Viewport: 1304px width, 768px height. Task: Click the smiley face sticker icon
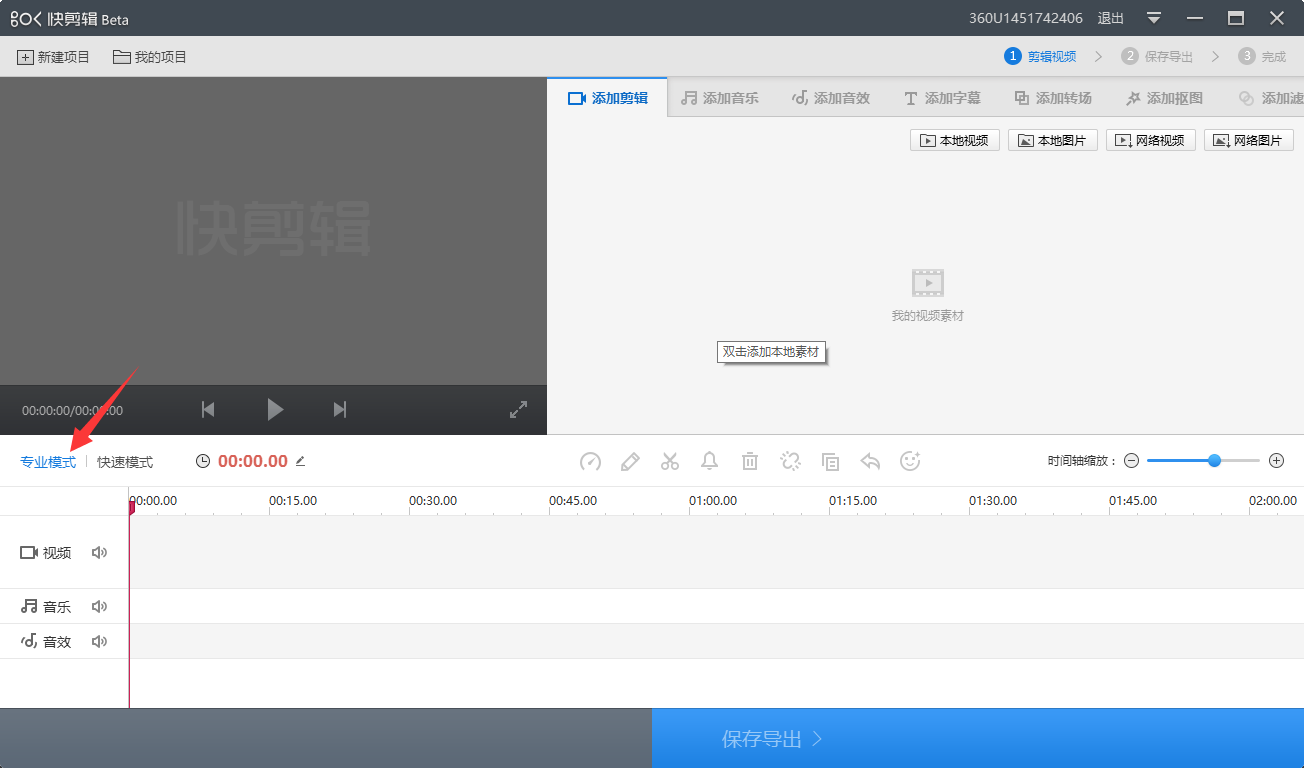tap(910, 461)
